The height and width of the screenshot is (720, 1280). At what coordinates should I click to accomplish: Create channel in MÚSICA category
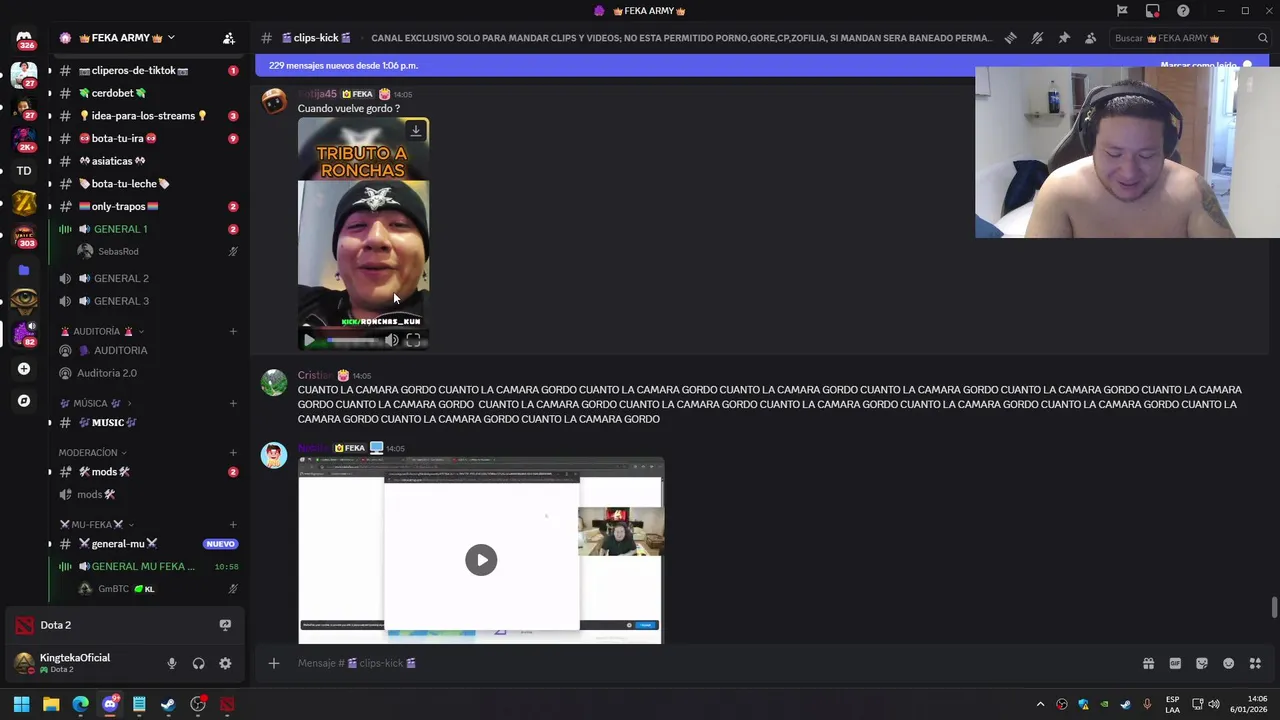[233, 403]
